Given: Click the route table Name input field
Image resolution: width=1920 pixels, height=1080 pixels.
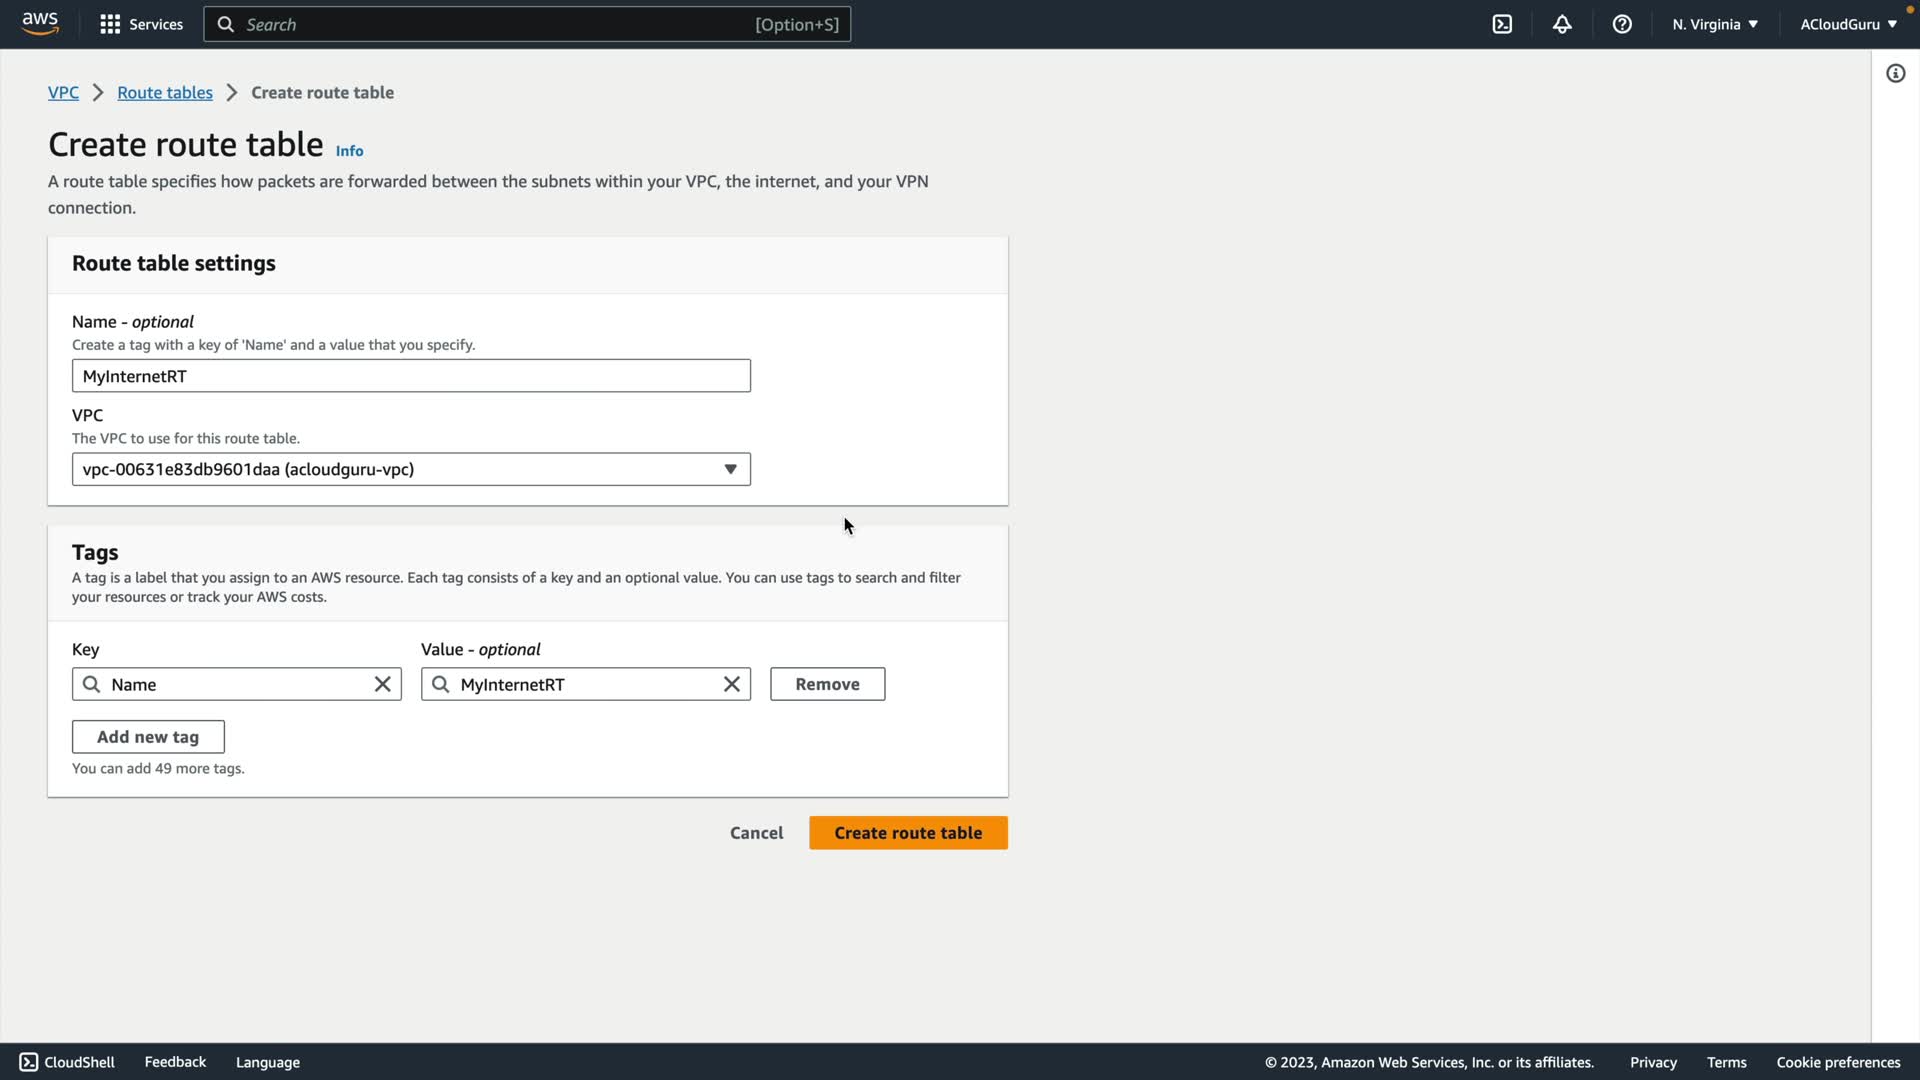Looking at the screenshot, I should [x=411, y=376].
